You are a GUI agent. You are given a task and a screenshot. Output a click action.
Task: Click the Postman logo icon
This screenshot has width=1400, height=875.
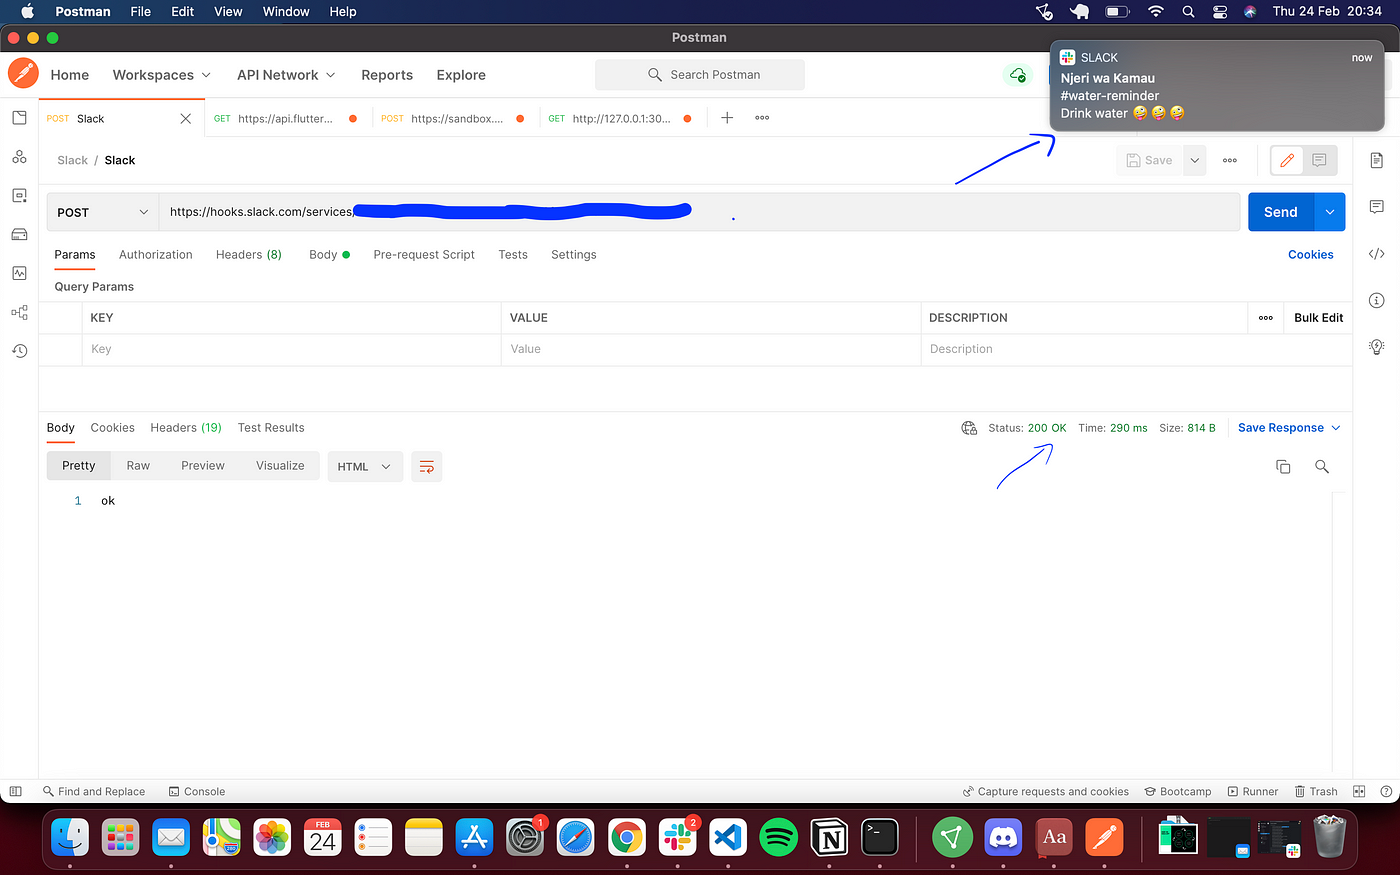[x=23, y=74]
